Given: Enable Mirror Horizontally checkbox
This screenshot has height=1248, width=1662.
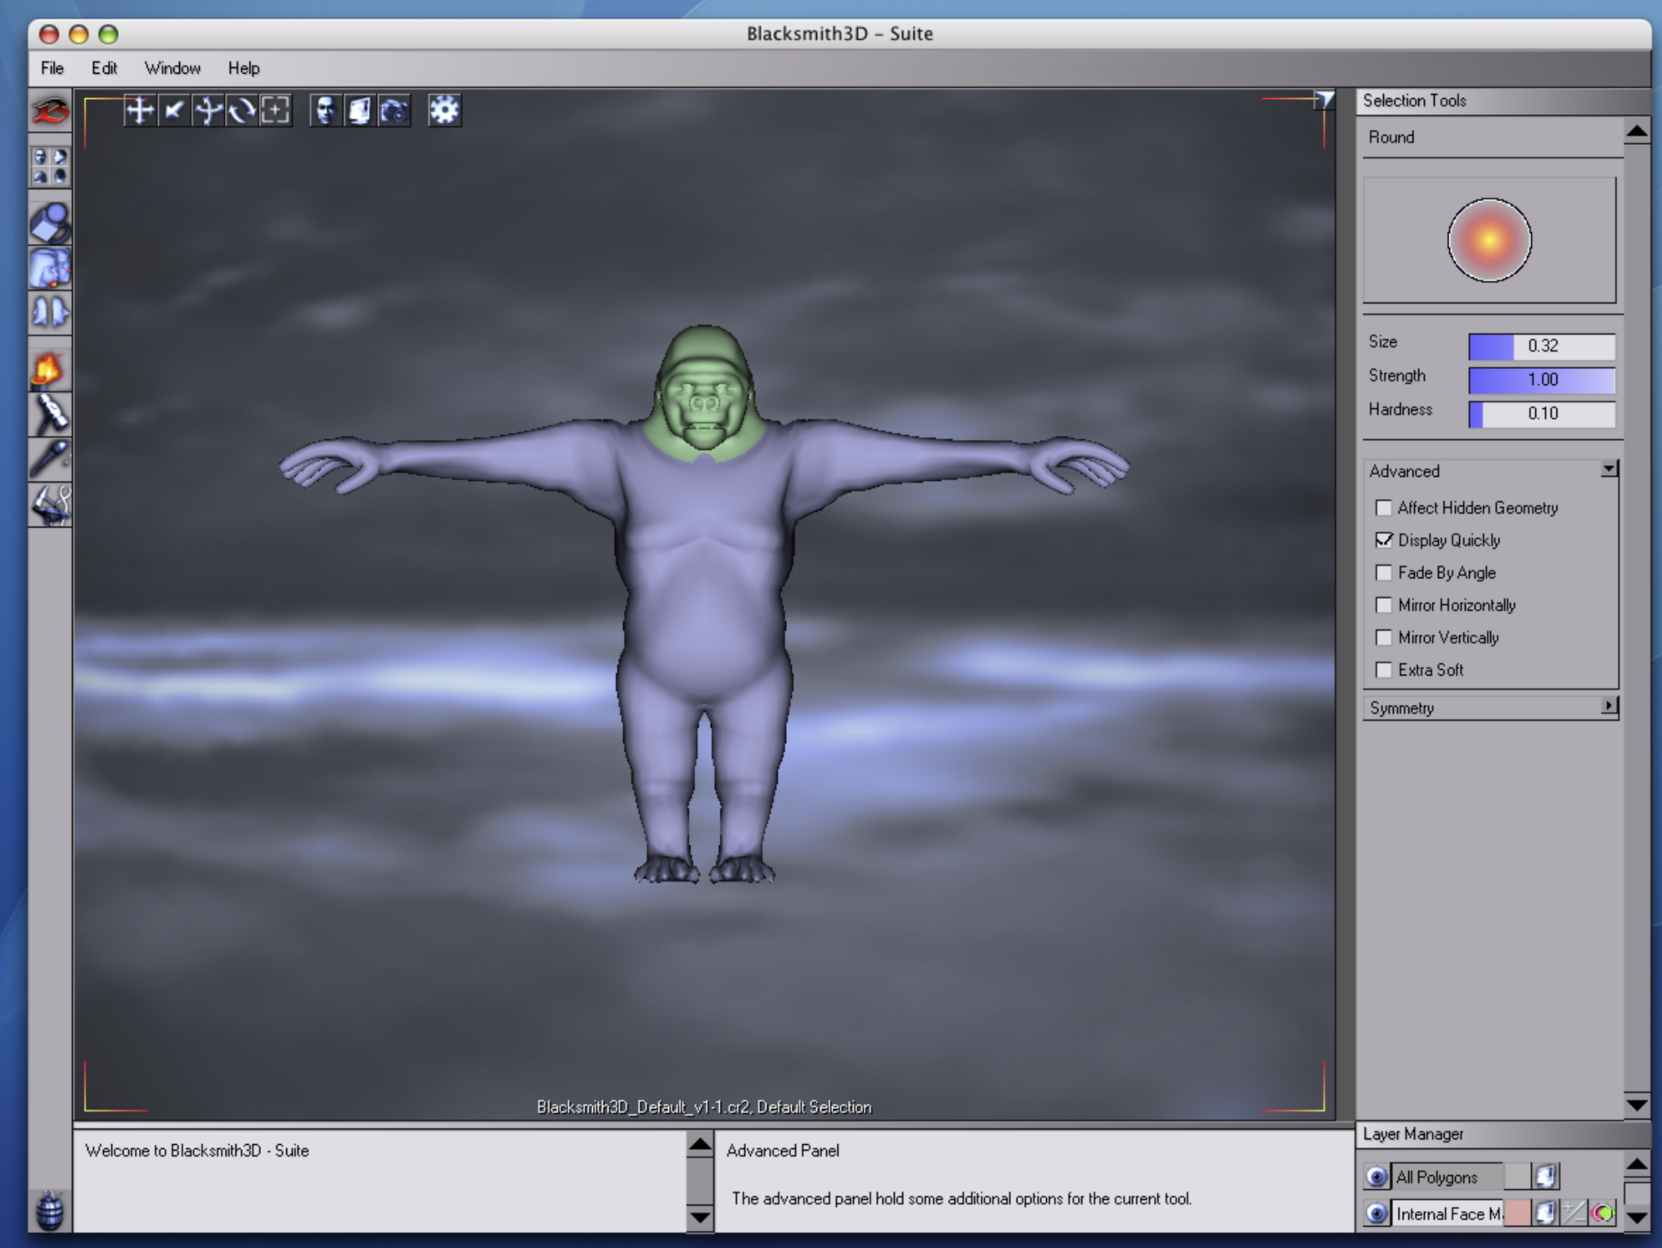Looking at the screenshot, I should coord(1384,605).
